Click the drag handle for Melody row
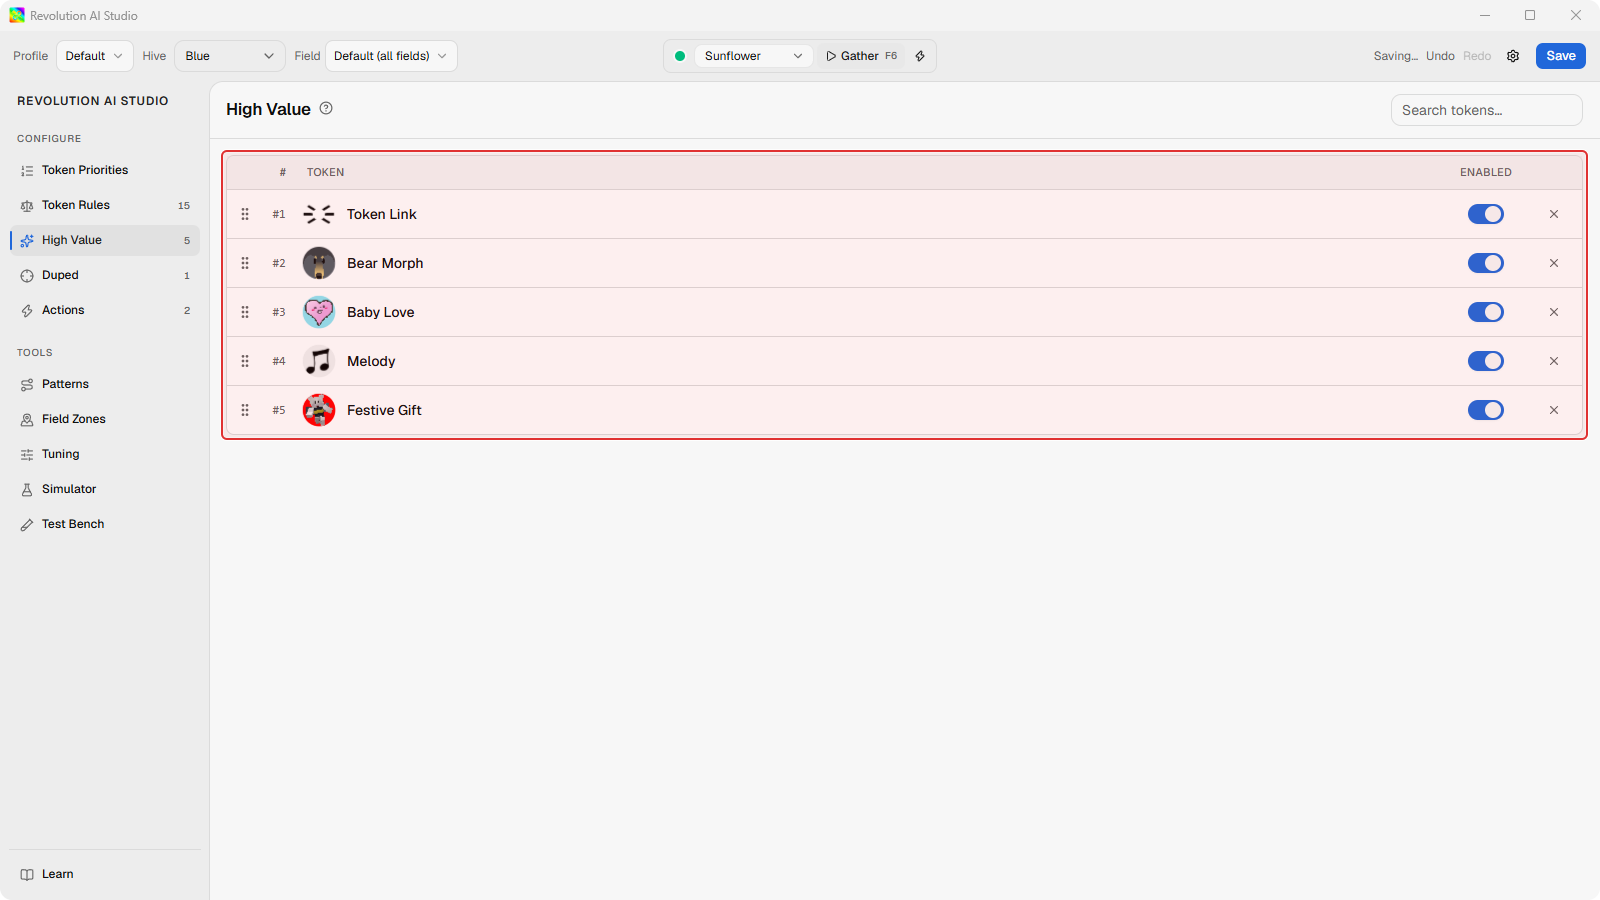This screenshot has height=900, width=1600. pos(245,361)
